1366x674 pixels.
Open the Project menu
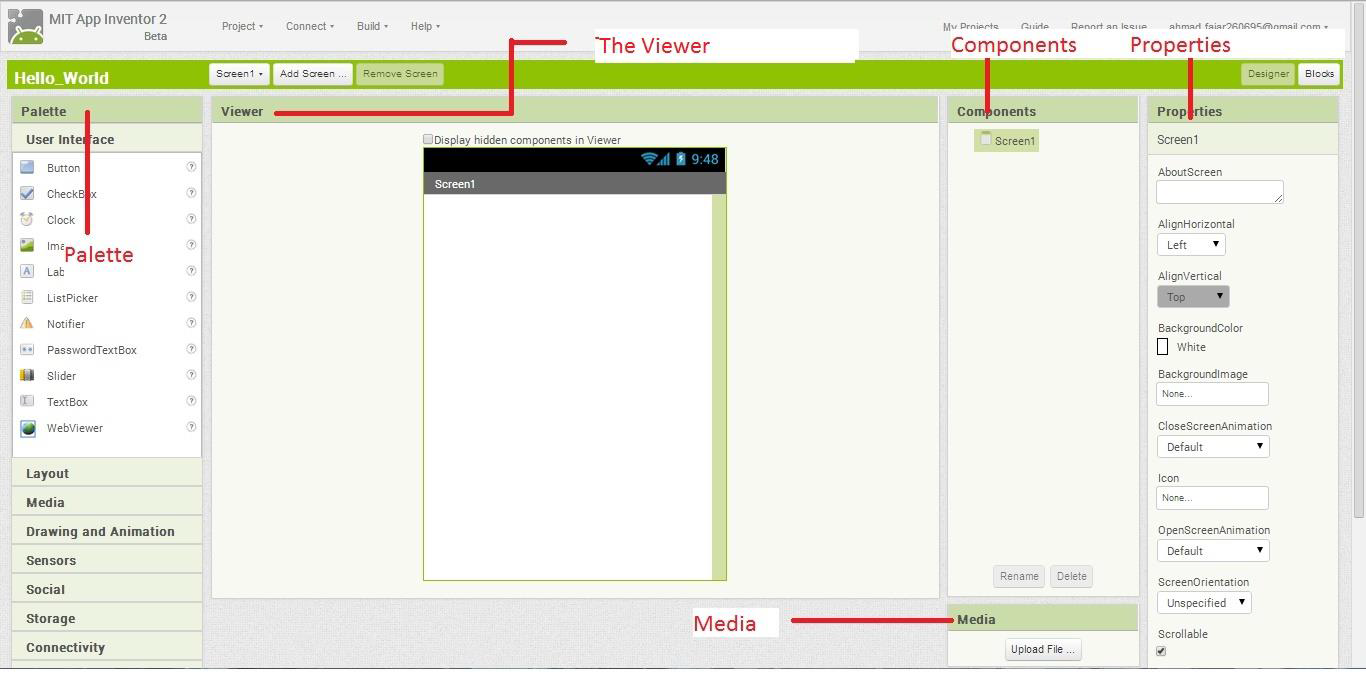tap(242, 26)
